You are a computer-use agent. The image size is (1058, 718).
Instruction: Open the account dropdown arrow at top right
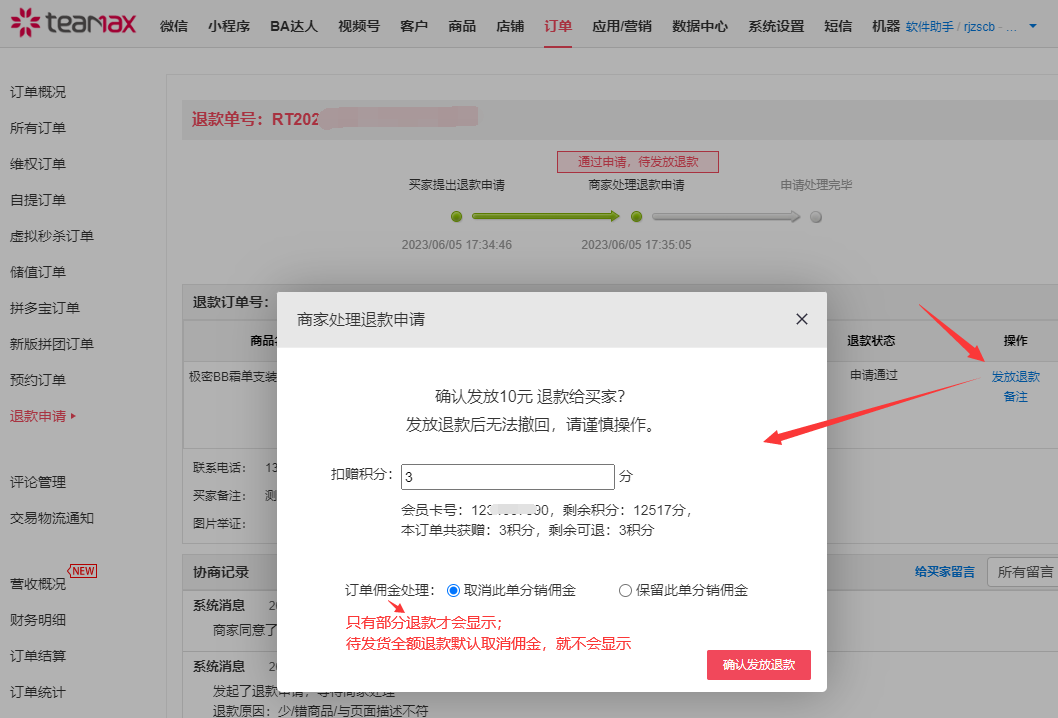click(x=1033, y=26)
